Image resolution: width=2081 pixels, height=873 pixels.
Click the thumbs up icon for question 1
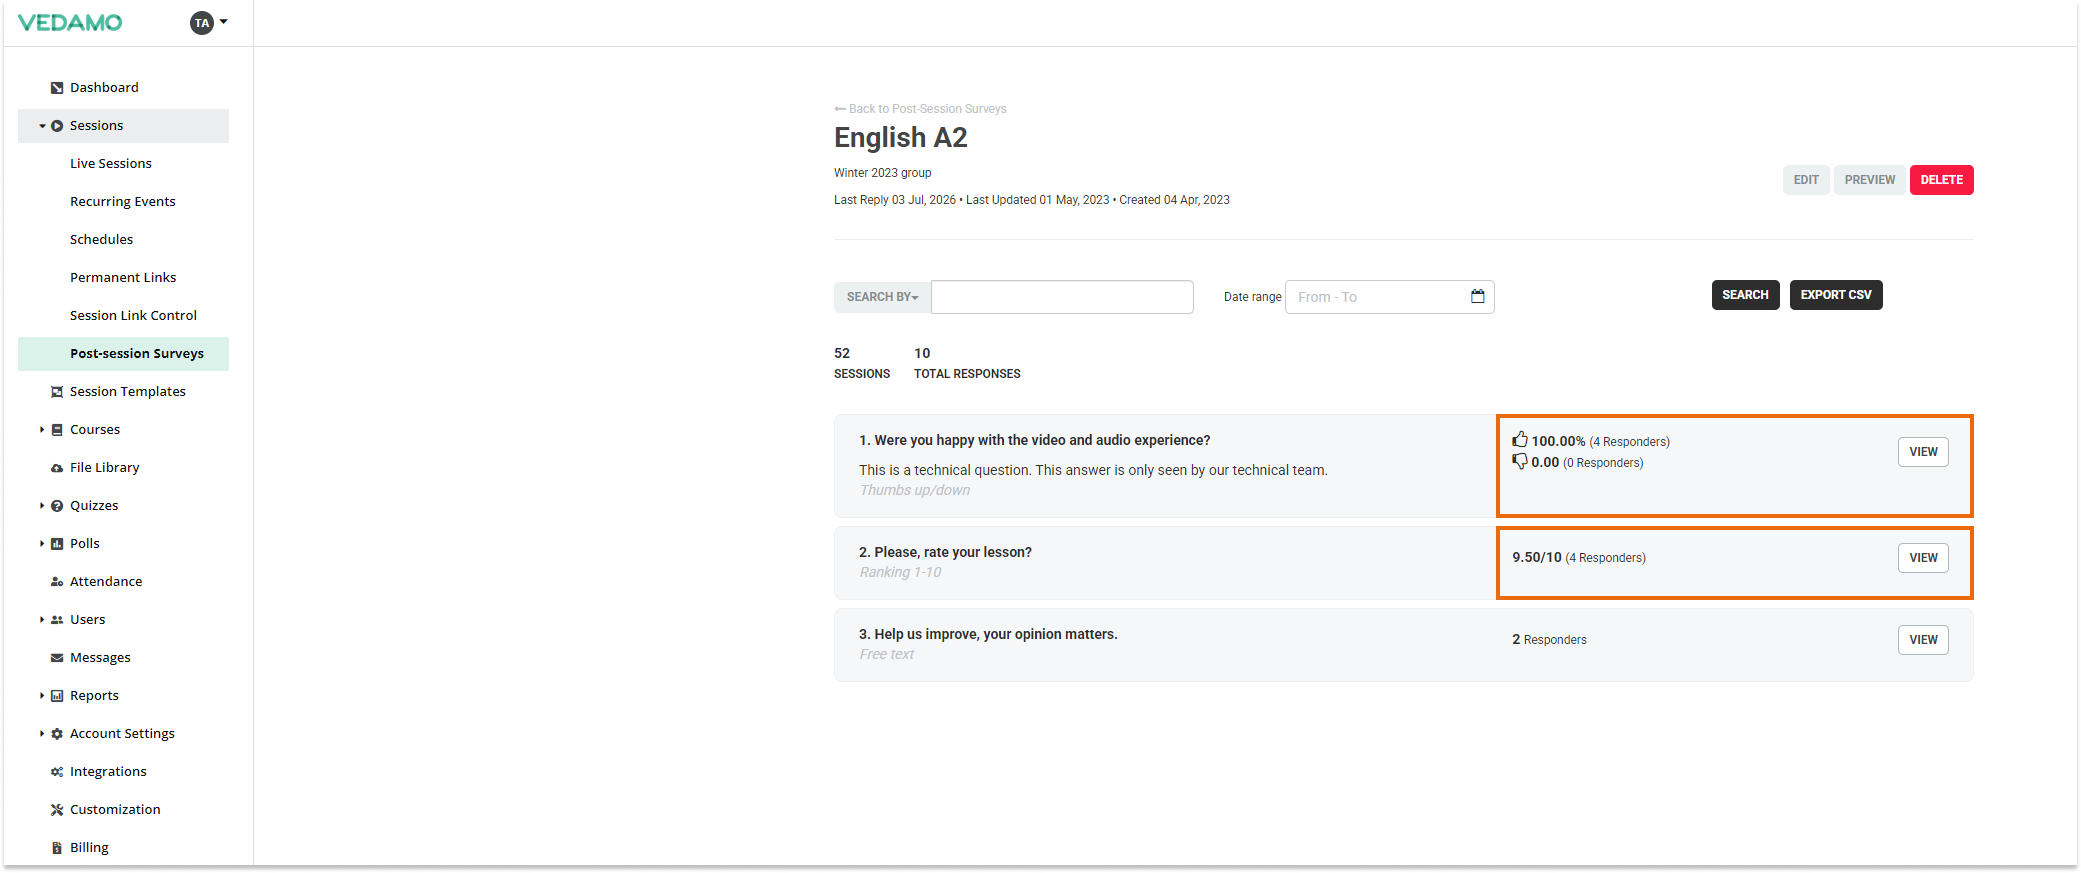click(1520, 439)
